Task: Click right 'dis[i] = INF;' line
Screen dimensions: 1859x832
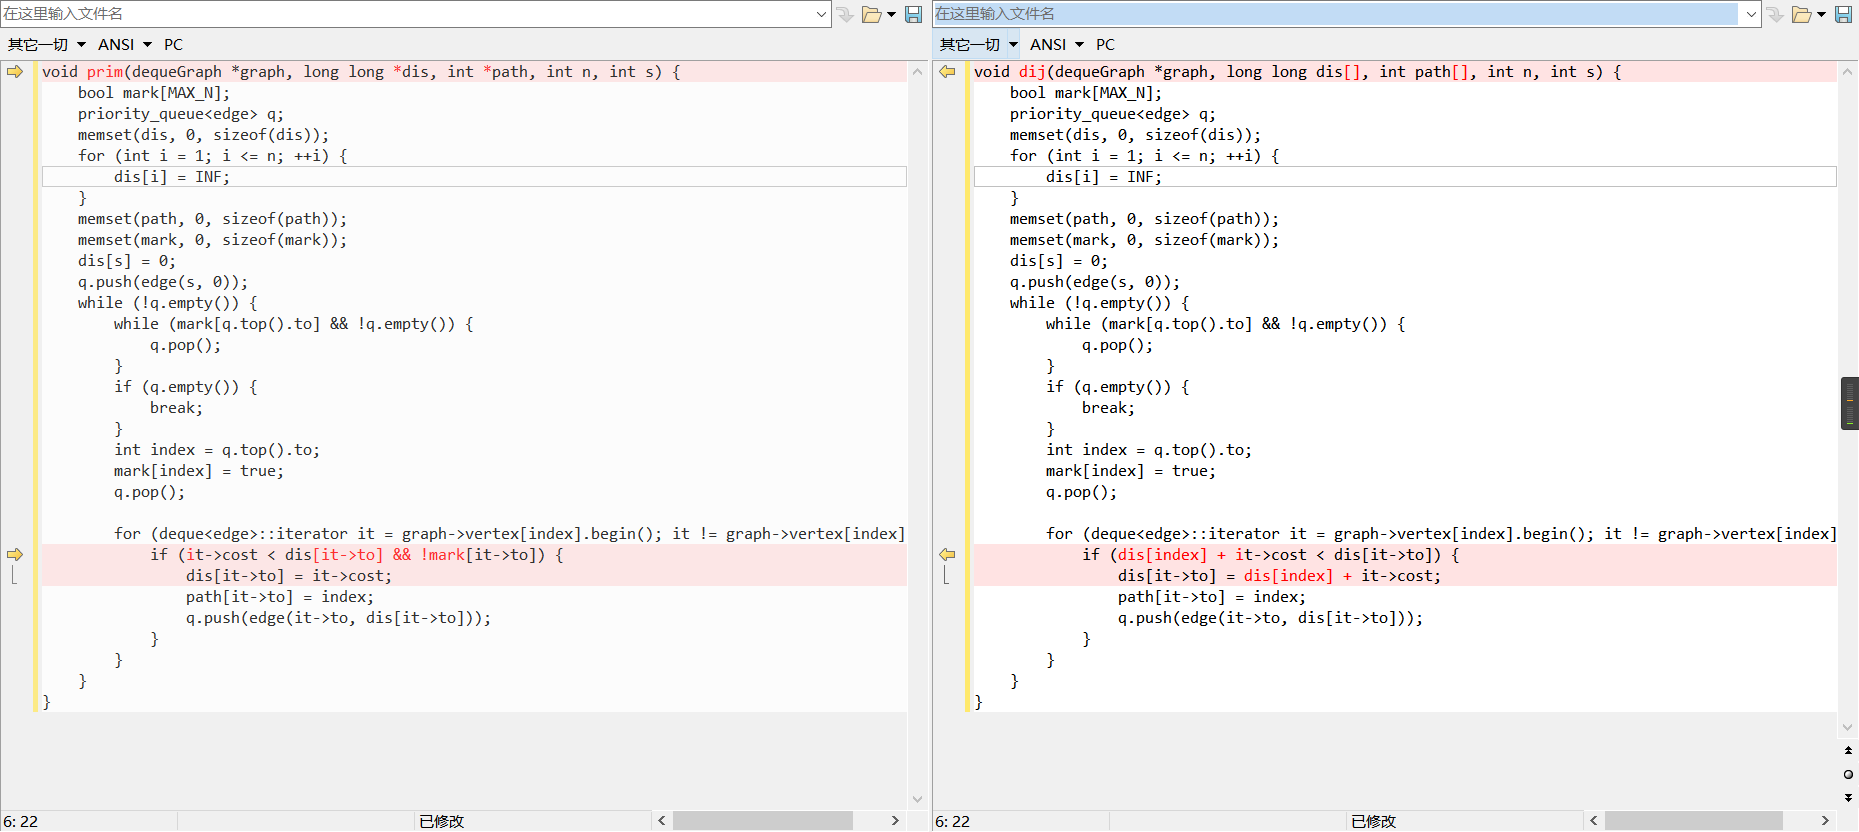Action: click(1104, 177)
